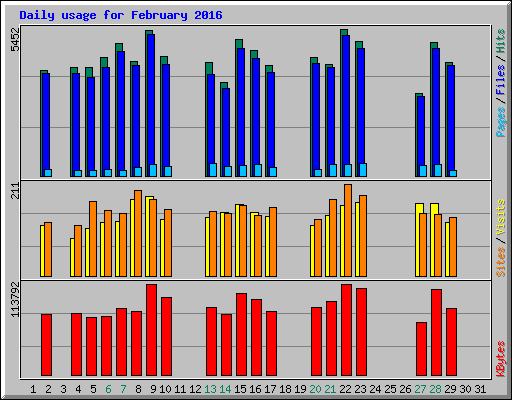Click the red KBytes bar for day 15
This screenshot has height=400, width=512.
tap(241, 335)
